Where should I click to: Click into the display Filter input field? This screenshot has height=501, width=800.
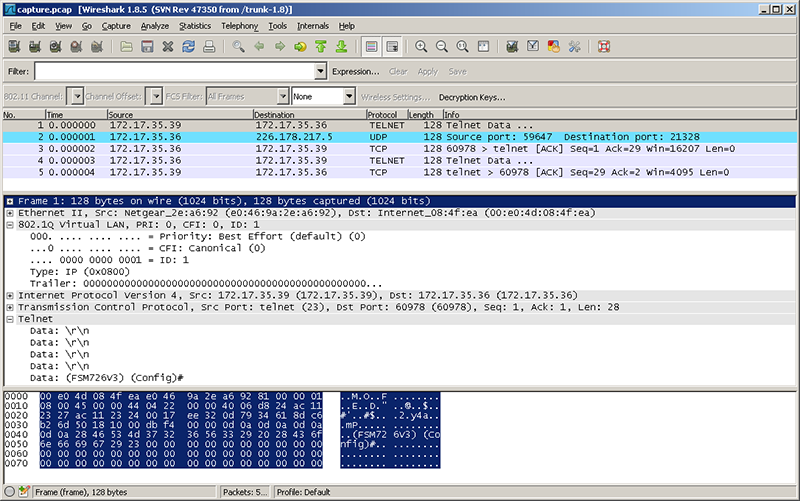(175, 71)
